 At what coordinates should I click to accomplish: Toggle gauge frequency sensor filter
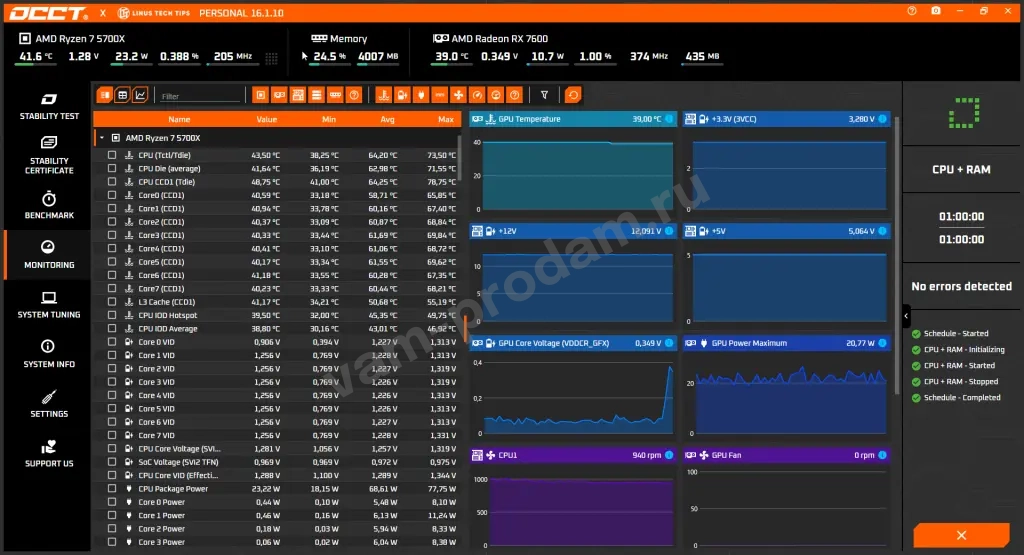(x=477, y=95)
